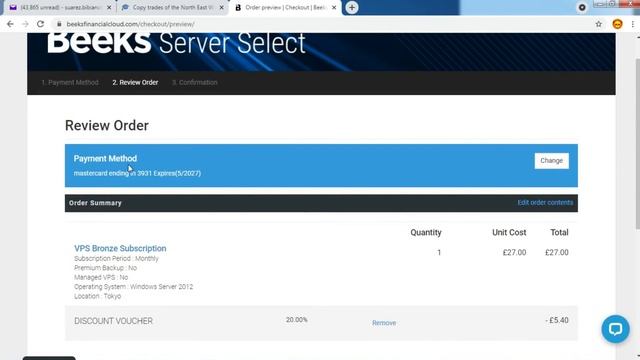Click the DISCOUNT VOUCHER label
Screen dimensions: 640x360
(113, 321)
